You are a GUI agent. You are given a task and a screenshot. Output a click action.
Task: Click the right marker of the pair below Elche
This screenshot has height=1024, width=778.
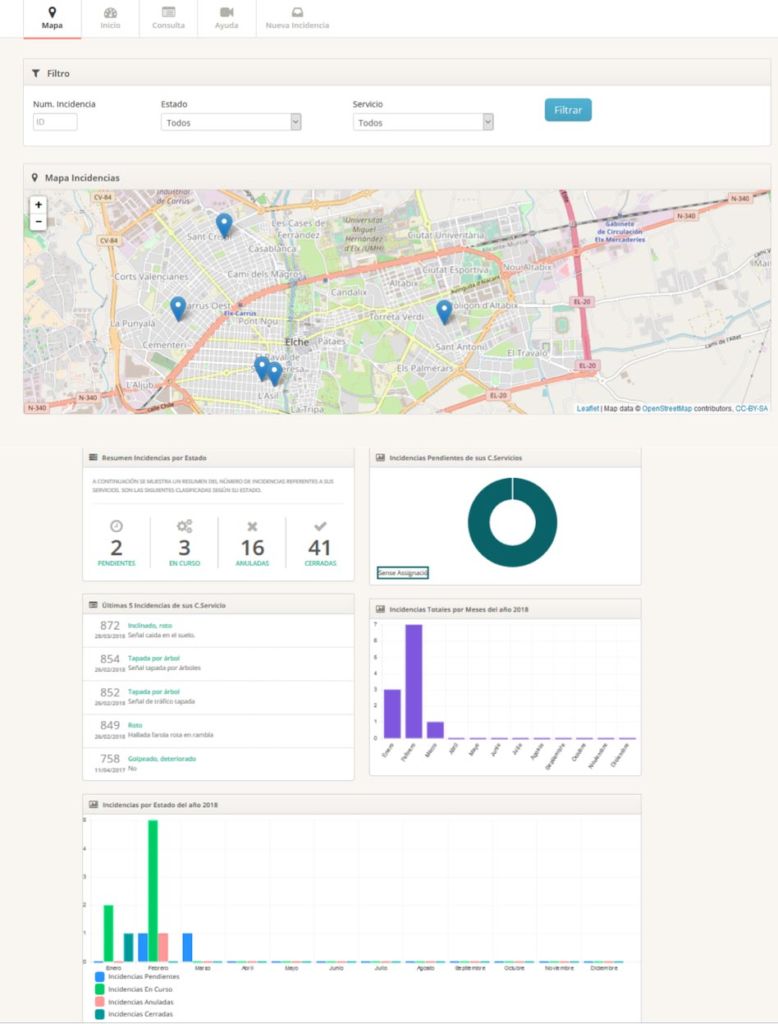coord(274,373)
